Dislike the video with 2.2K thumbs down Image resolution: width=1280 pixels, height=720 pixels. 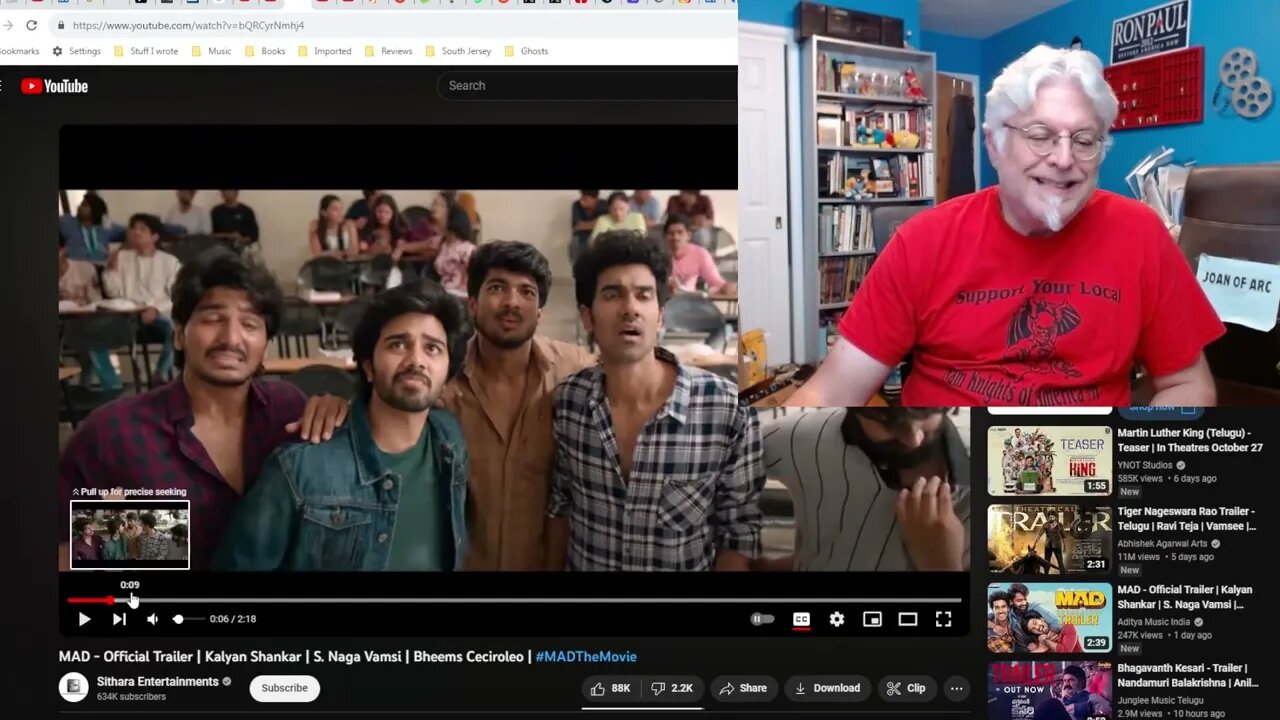click(x=672, y=688)
